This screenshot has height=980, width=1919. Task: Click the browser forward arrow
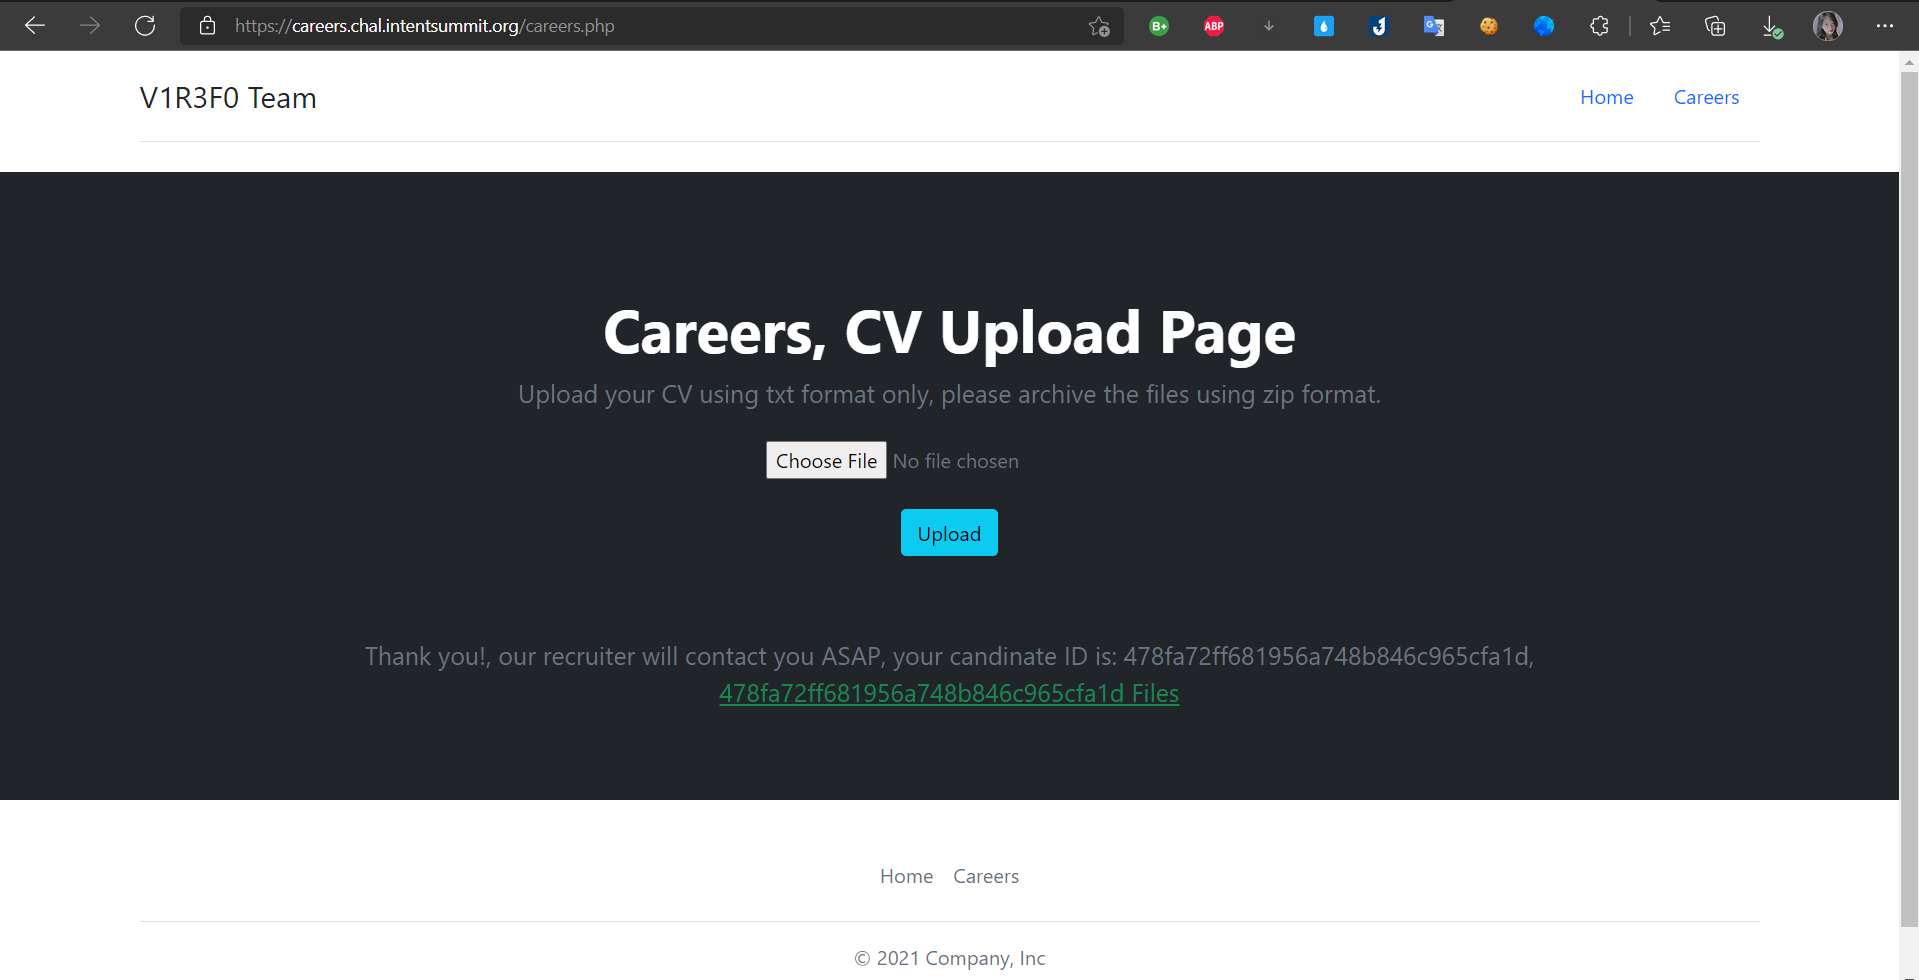click(x=90, y=26)
